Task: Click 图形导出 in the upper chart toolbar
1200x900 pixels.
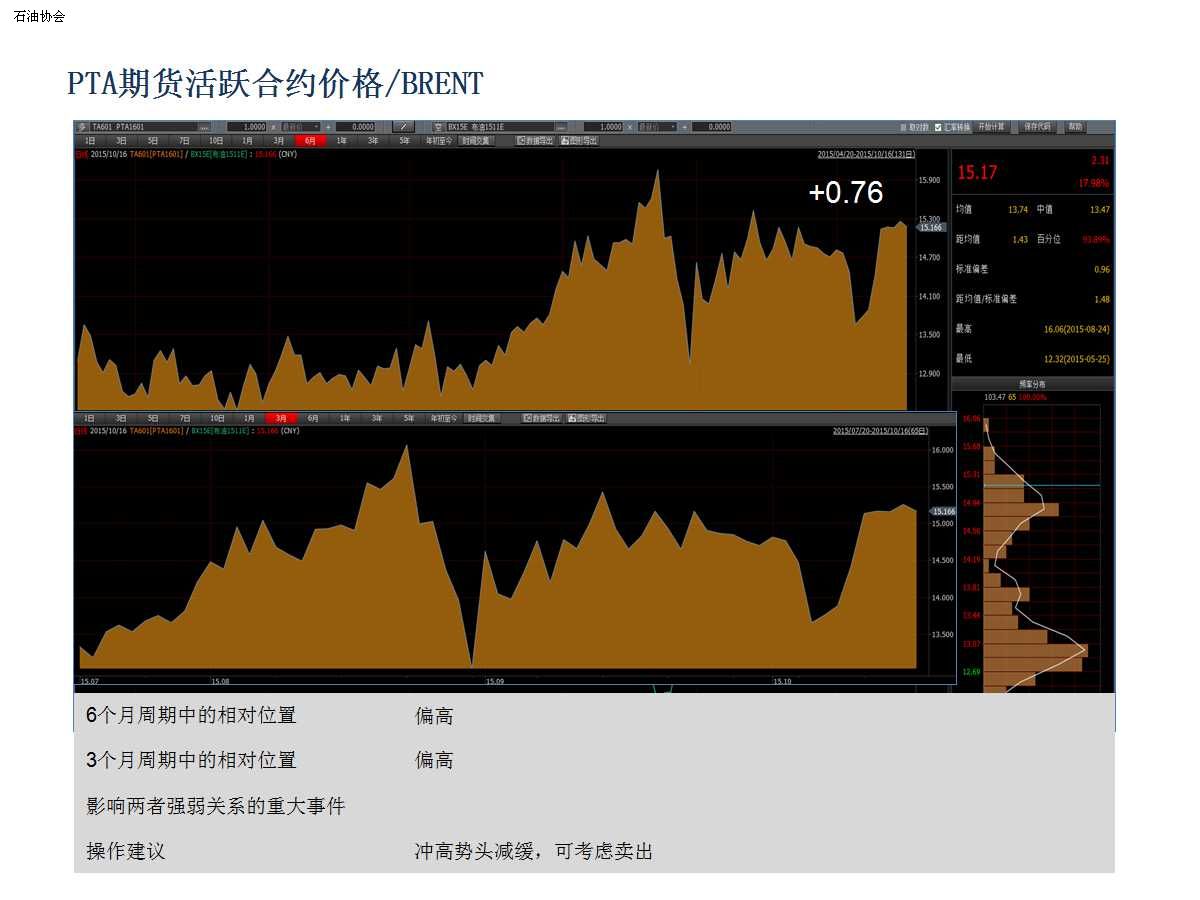Action: point(579,141)
